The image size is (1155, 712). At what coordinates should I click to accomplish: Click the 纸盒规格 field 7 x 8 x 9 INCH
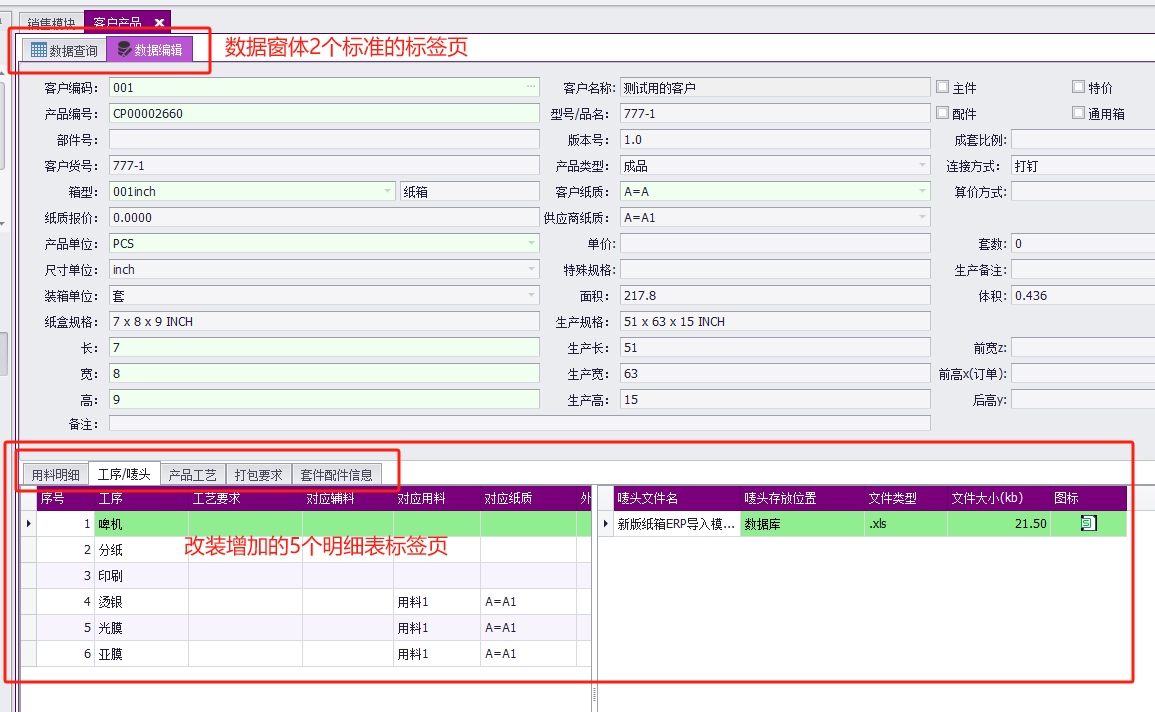pos(324,322)
